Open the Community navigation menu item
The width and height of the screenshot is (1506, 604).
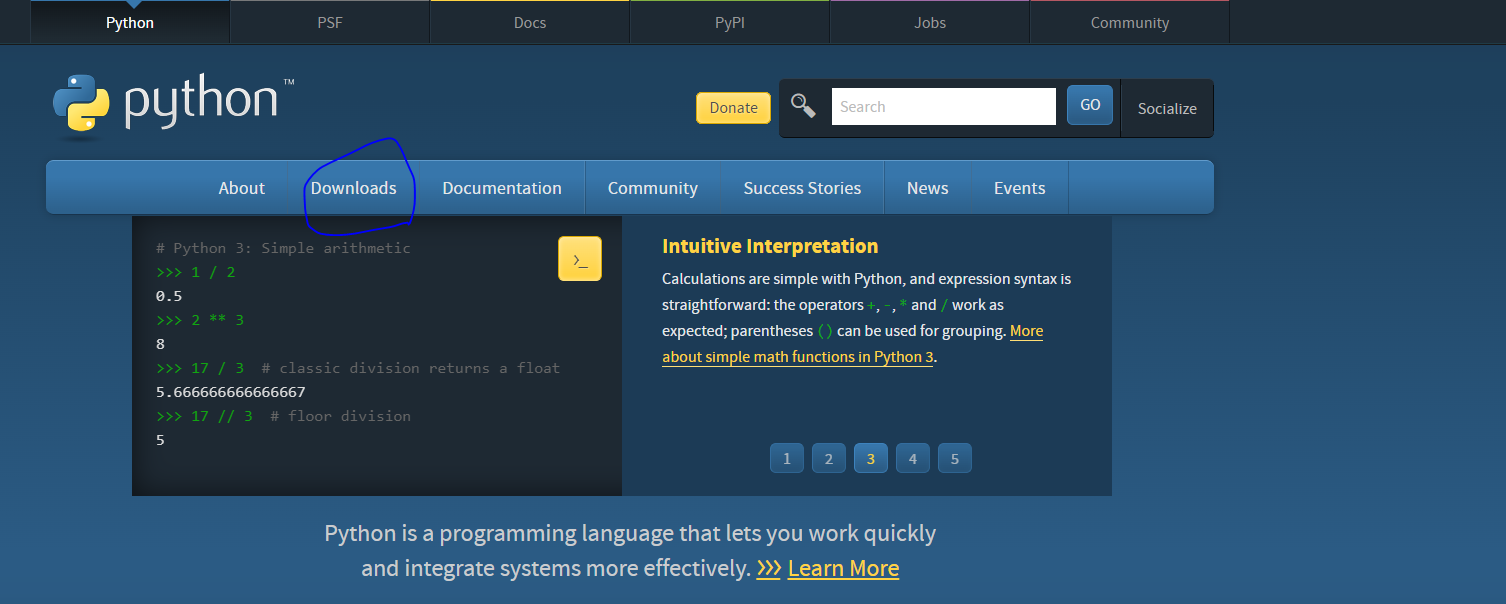click(x=653, y=188)
